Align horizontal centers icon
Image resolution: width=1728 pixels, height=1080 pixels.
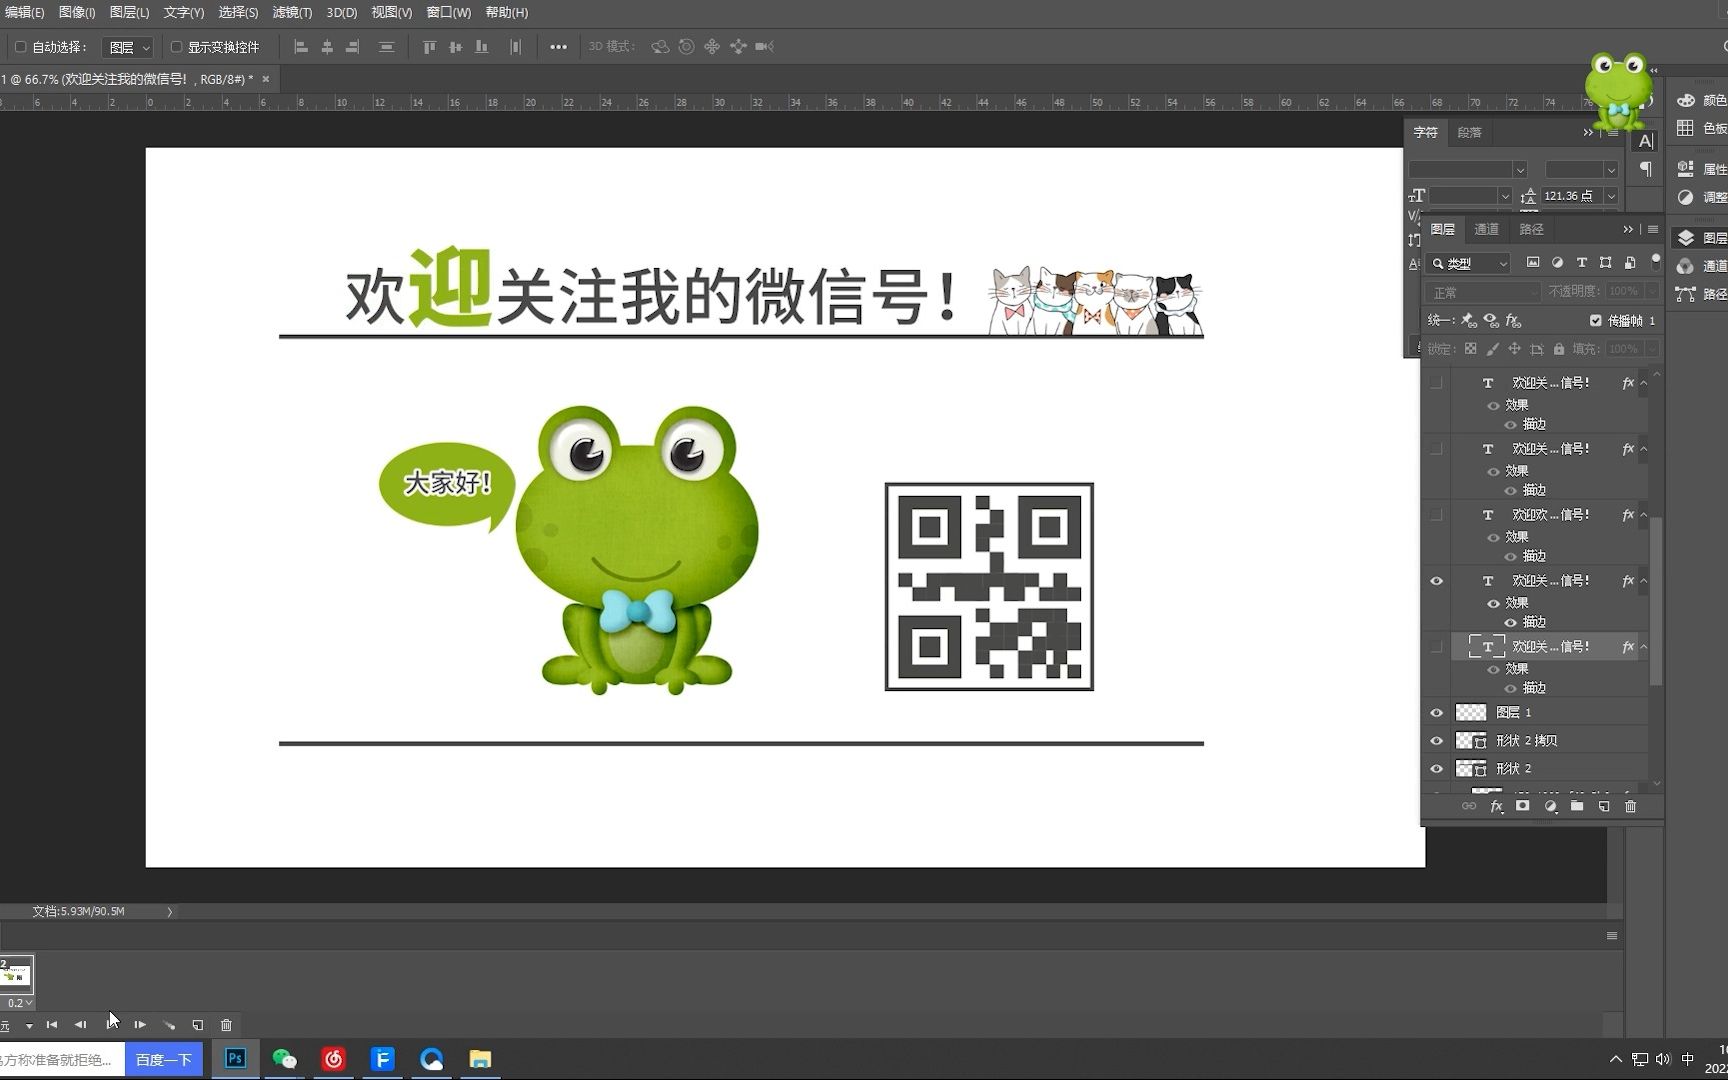coord(326,47)
